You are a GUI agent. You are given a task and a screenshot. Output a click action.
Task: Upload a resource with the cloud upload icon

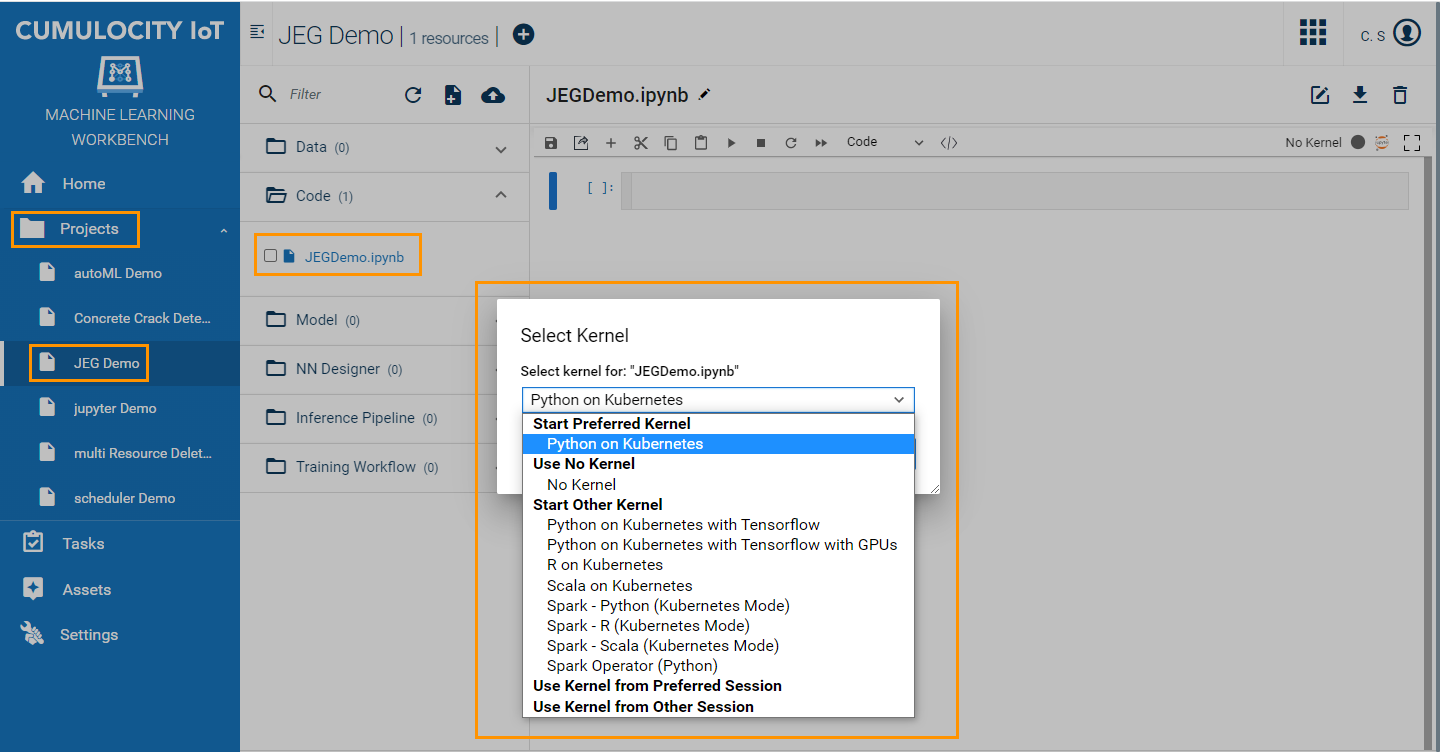(493, 95)
